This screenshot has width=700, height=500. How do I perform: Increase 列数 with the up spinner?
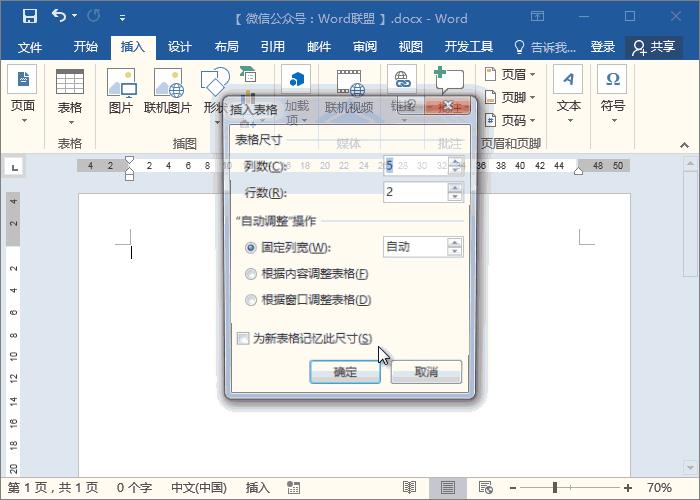[455, 161]
